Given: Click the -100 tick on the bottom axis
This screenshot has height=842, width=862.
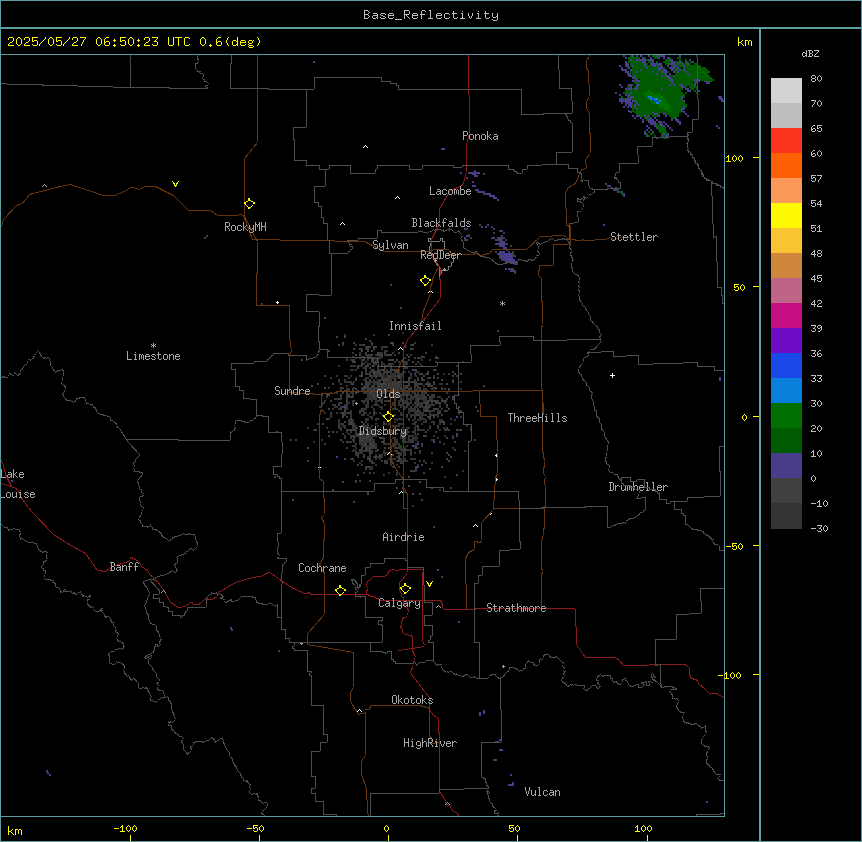Looking at the screenshot, I should [125, 828].
